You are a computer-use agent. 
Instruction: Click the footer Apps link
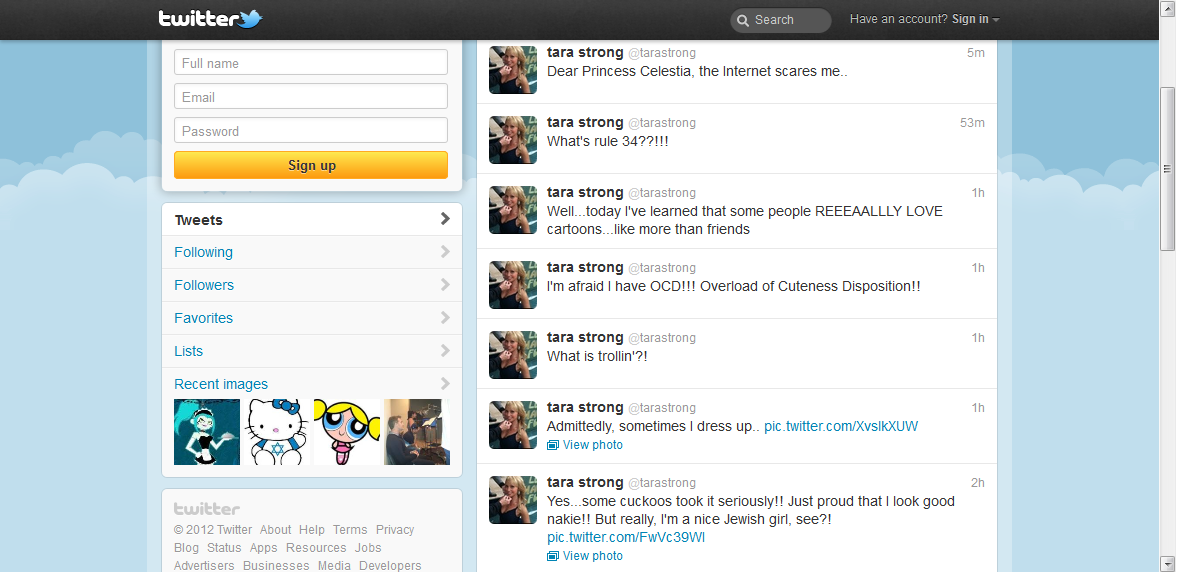click(263, 548)
